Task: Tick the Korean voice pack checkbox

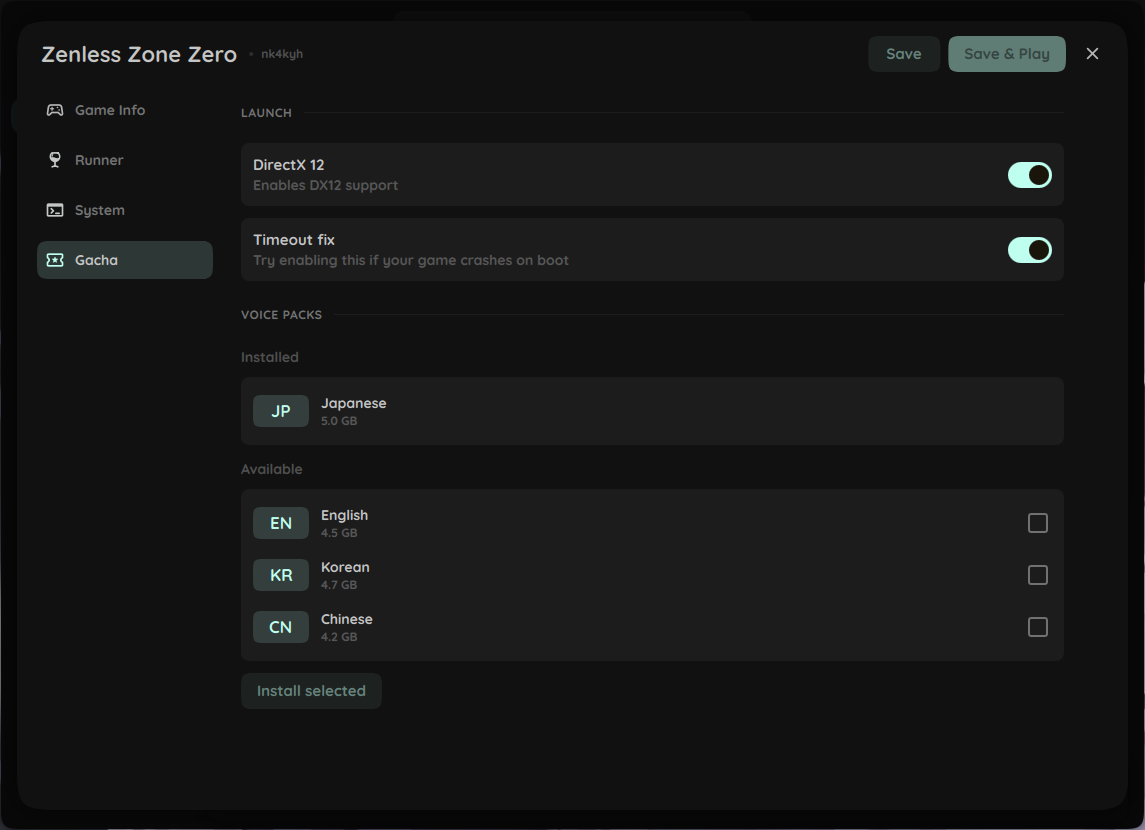Action: tap(1038, 575)
